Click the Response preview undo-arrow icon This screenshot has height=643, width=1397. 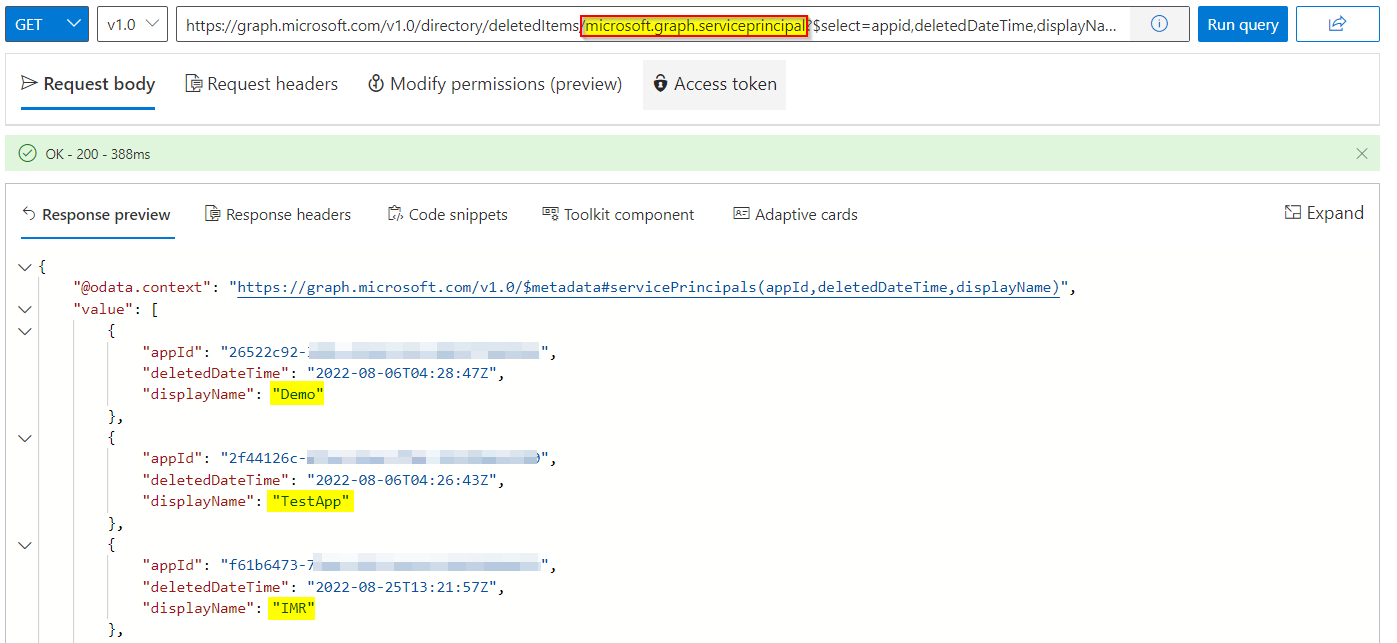click(29, 214)
